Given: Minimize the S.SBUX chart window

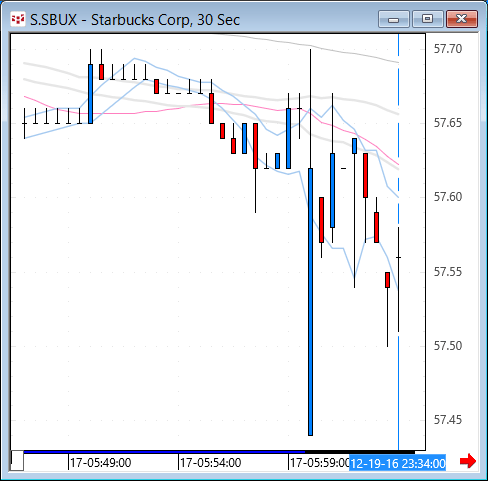Looking at the screenshot, I should [x=394, y=19].
